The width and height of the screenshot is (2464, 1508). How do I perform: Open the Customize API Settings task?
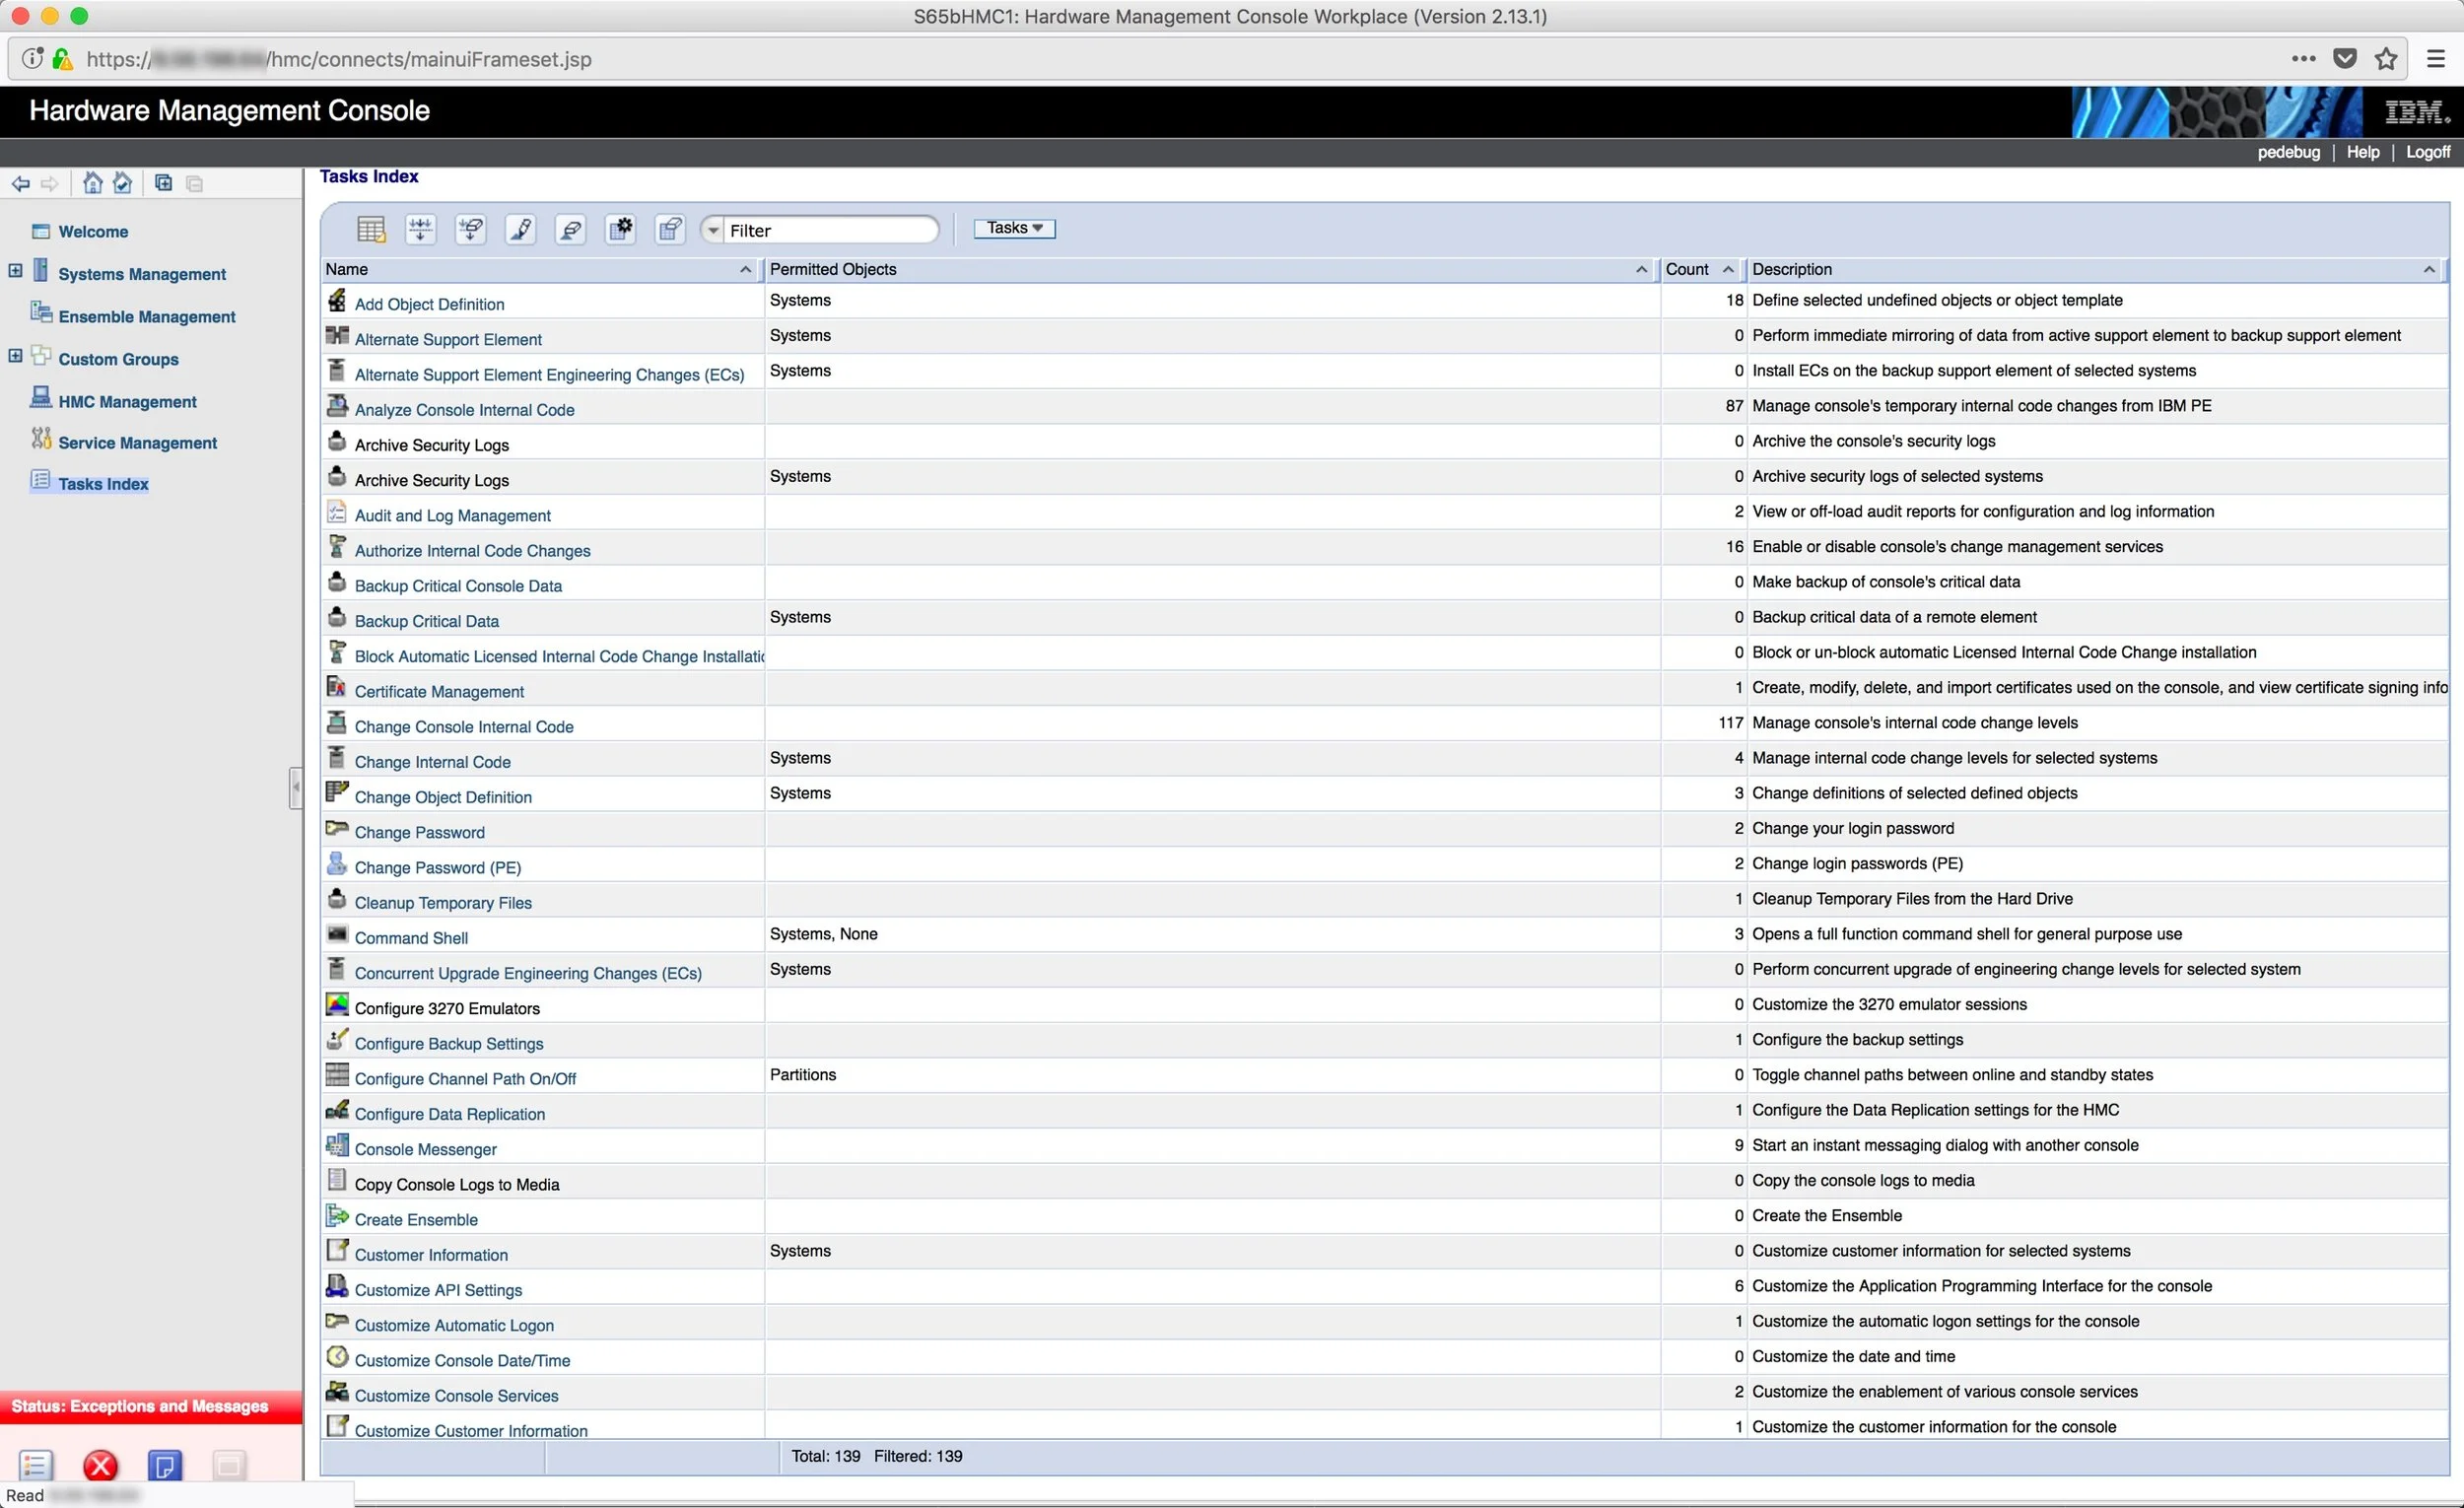pyautogui.click(x=438, y=1290)
